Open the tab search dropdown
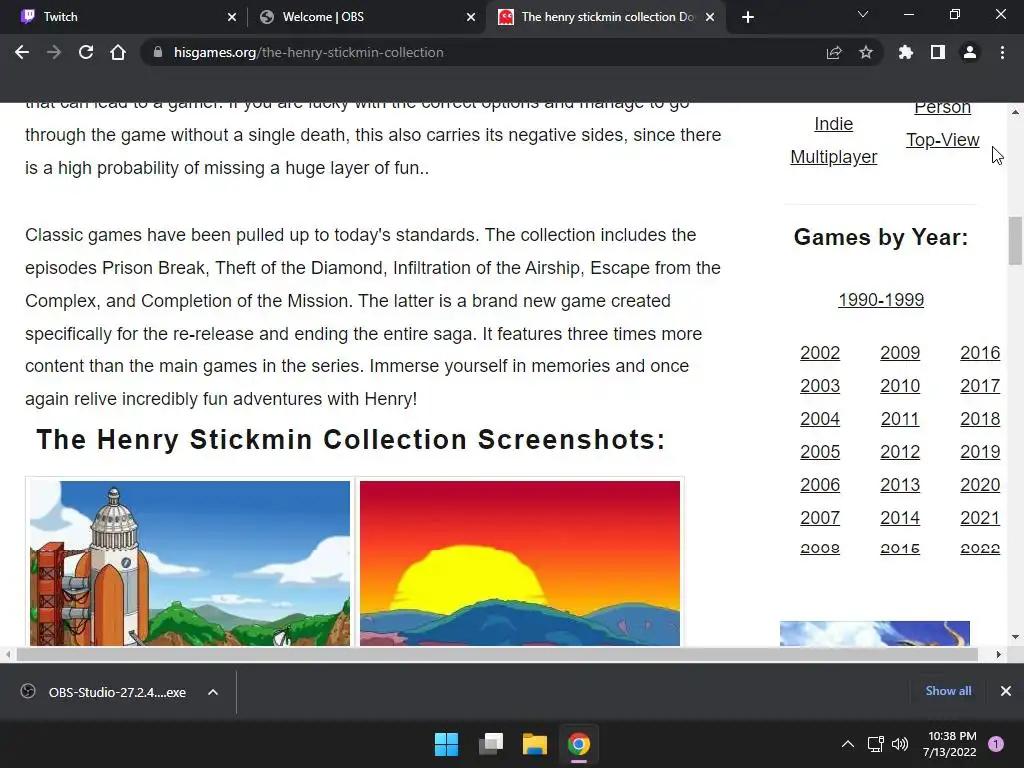 tap(863, 14)
